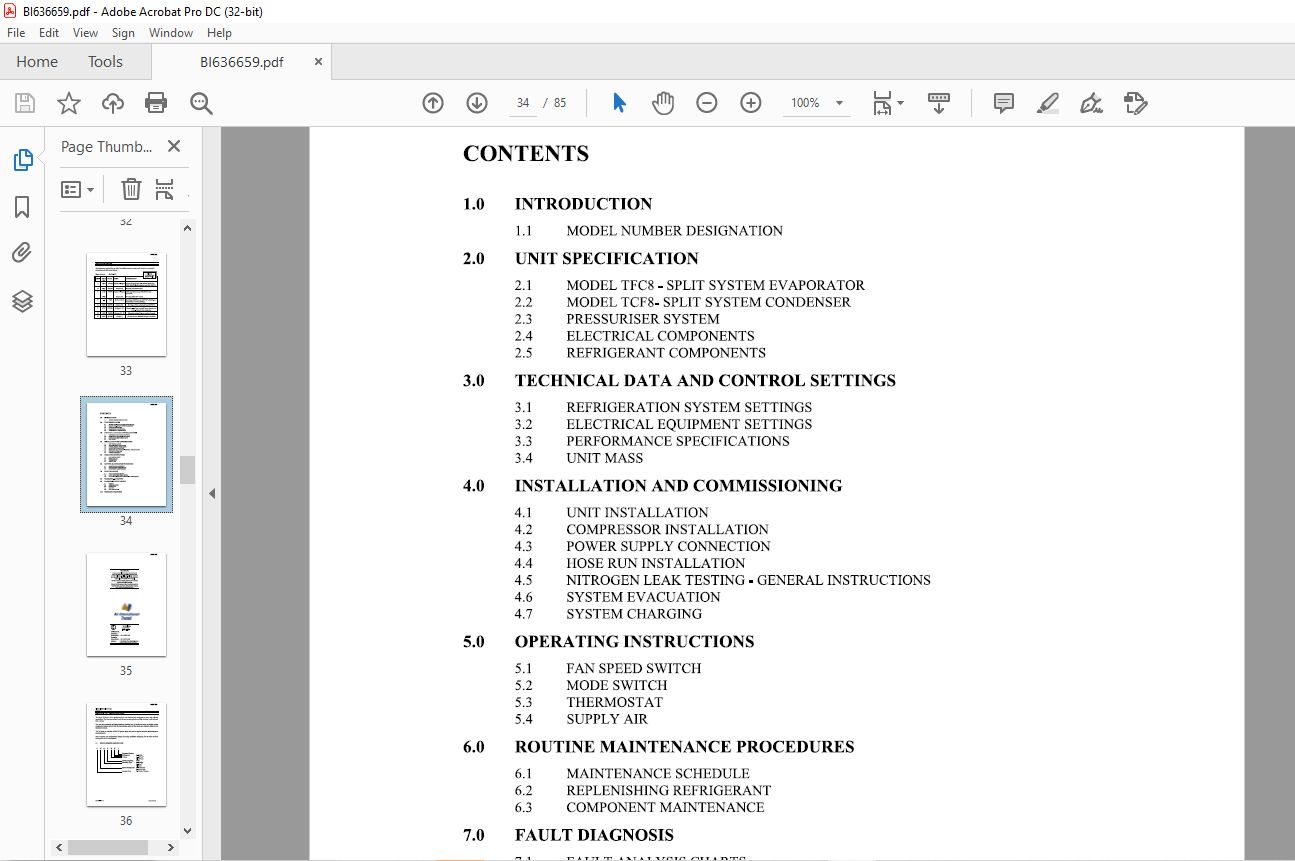Click the upload to cloud icon

point(113,103)
